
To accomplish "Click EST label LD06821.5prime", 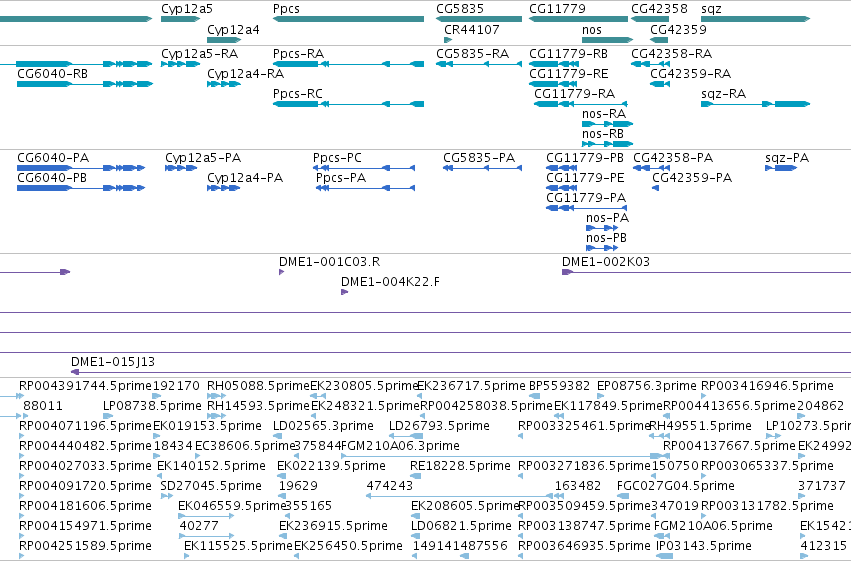I will coord(461,526).
